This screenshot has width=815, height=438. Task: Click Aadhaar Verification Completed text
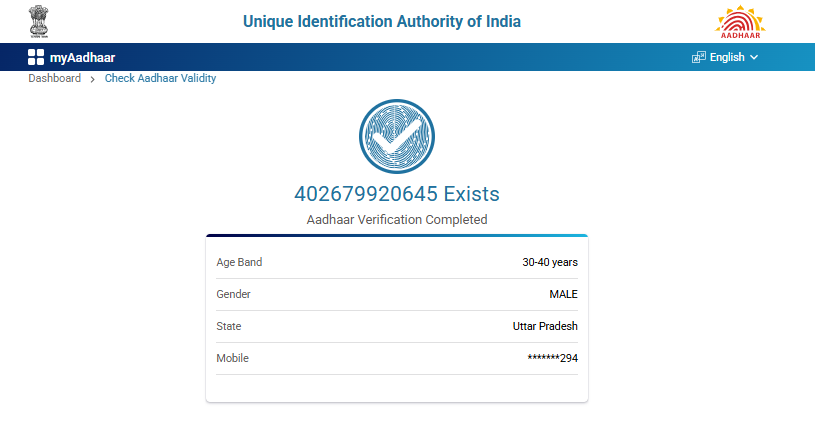click(x=397, y=219)
